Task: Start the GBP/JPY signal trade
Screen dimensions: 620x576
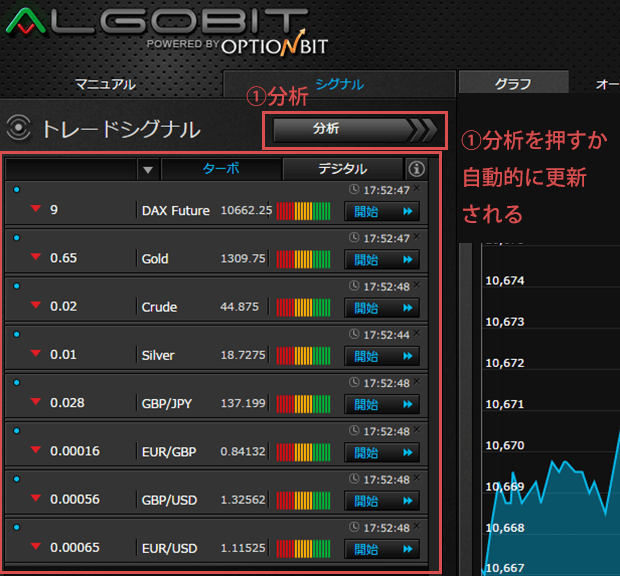Action: pos(382,404)
